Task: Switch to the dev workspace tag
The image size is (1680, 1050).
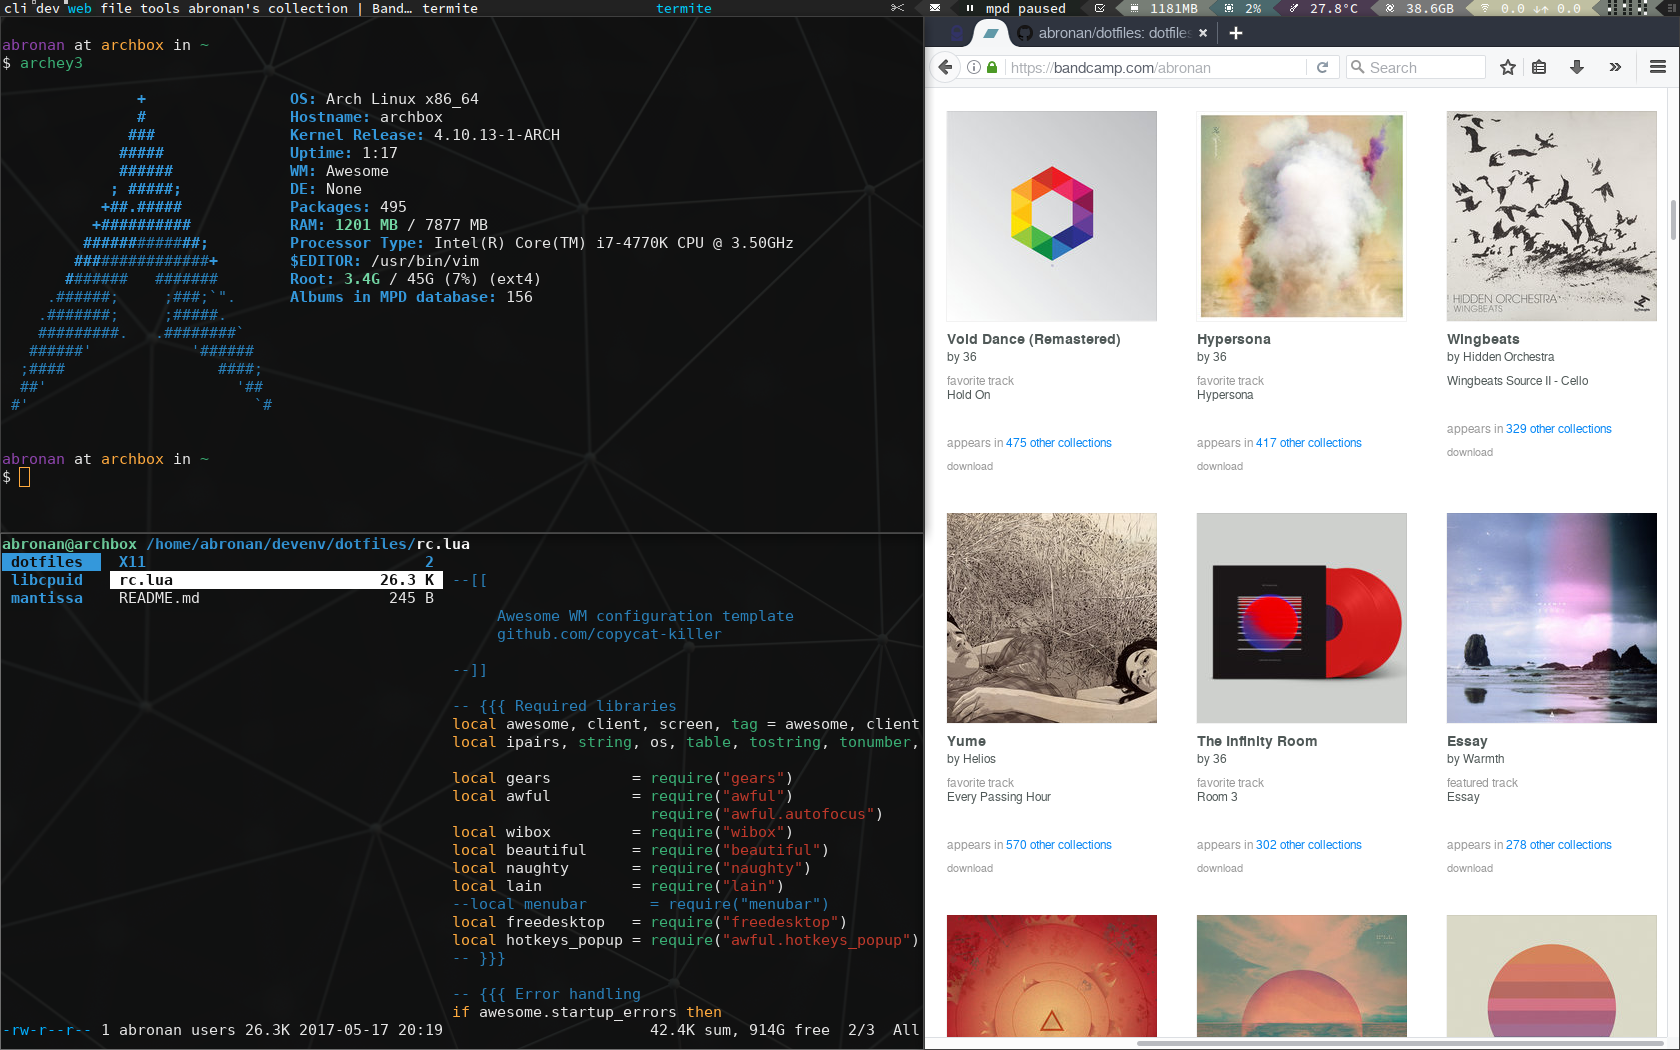Action: click(x=47, y=8)
